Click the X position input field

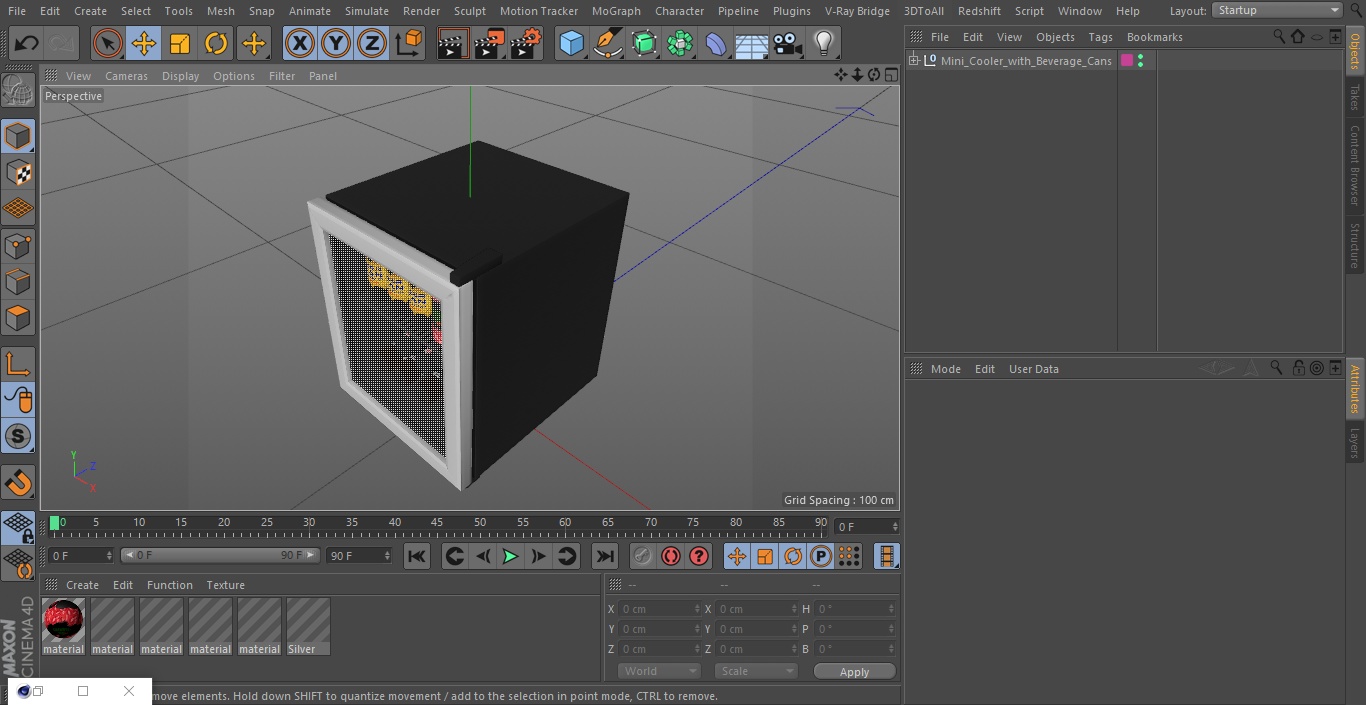point(659,609)
